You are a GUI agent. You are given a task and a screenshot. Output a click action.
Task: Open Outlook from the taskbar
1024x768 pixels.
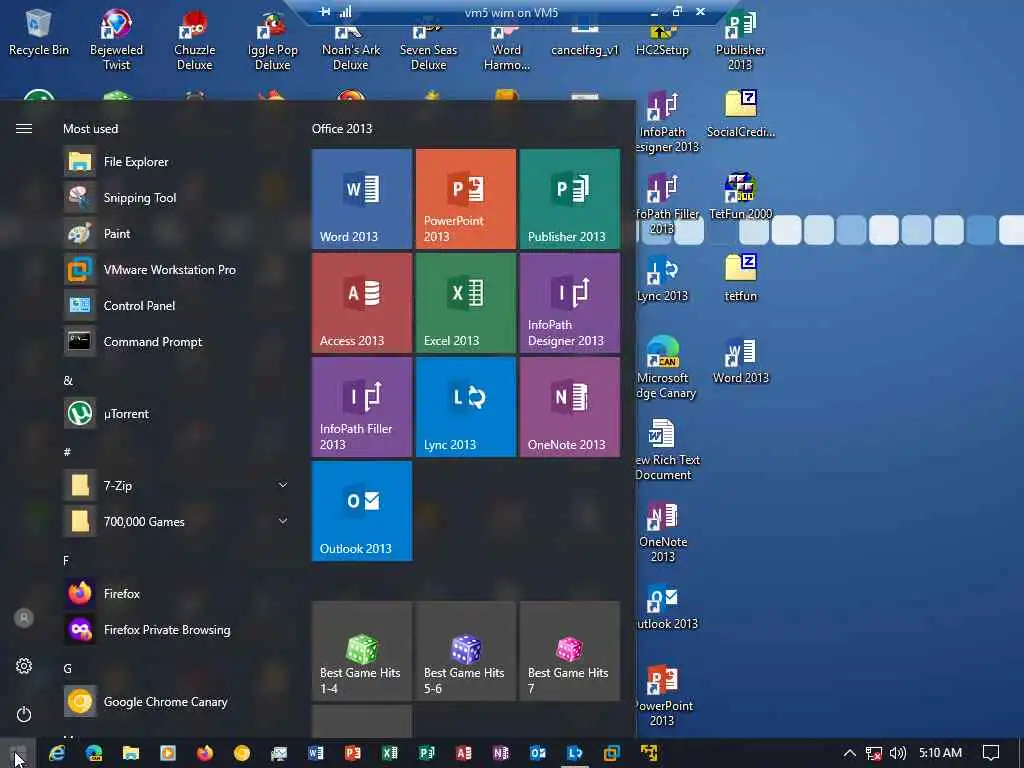click(x=537, y=753)
